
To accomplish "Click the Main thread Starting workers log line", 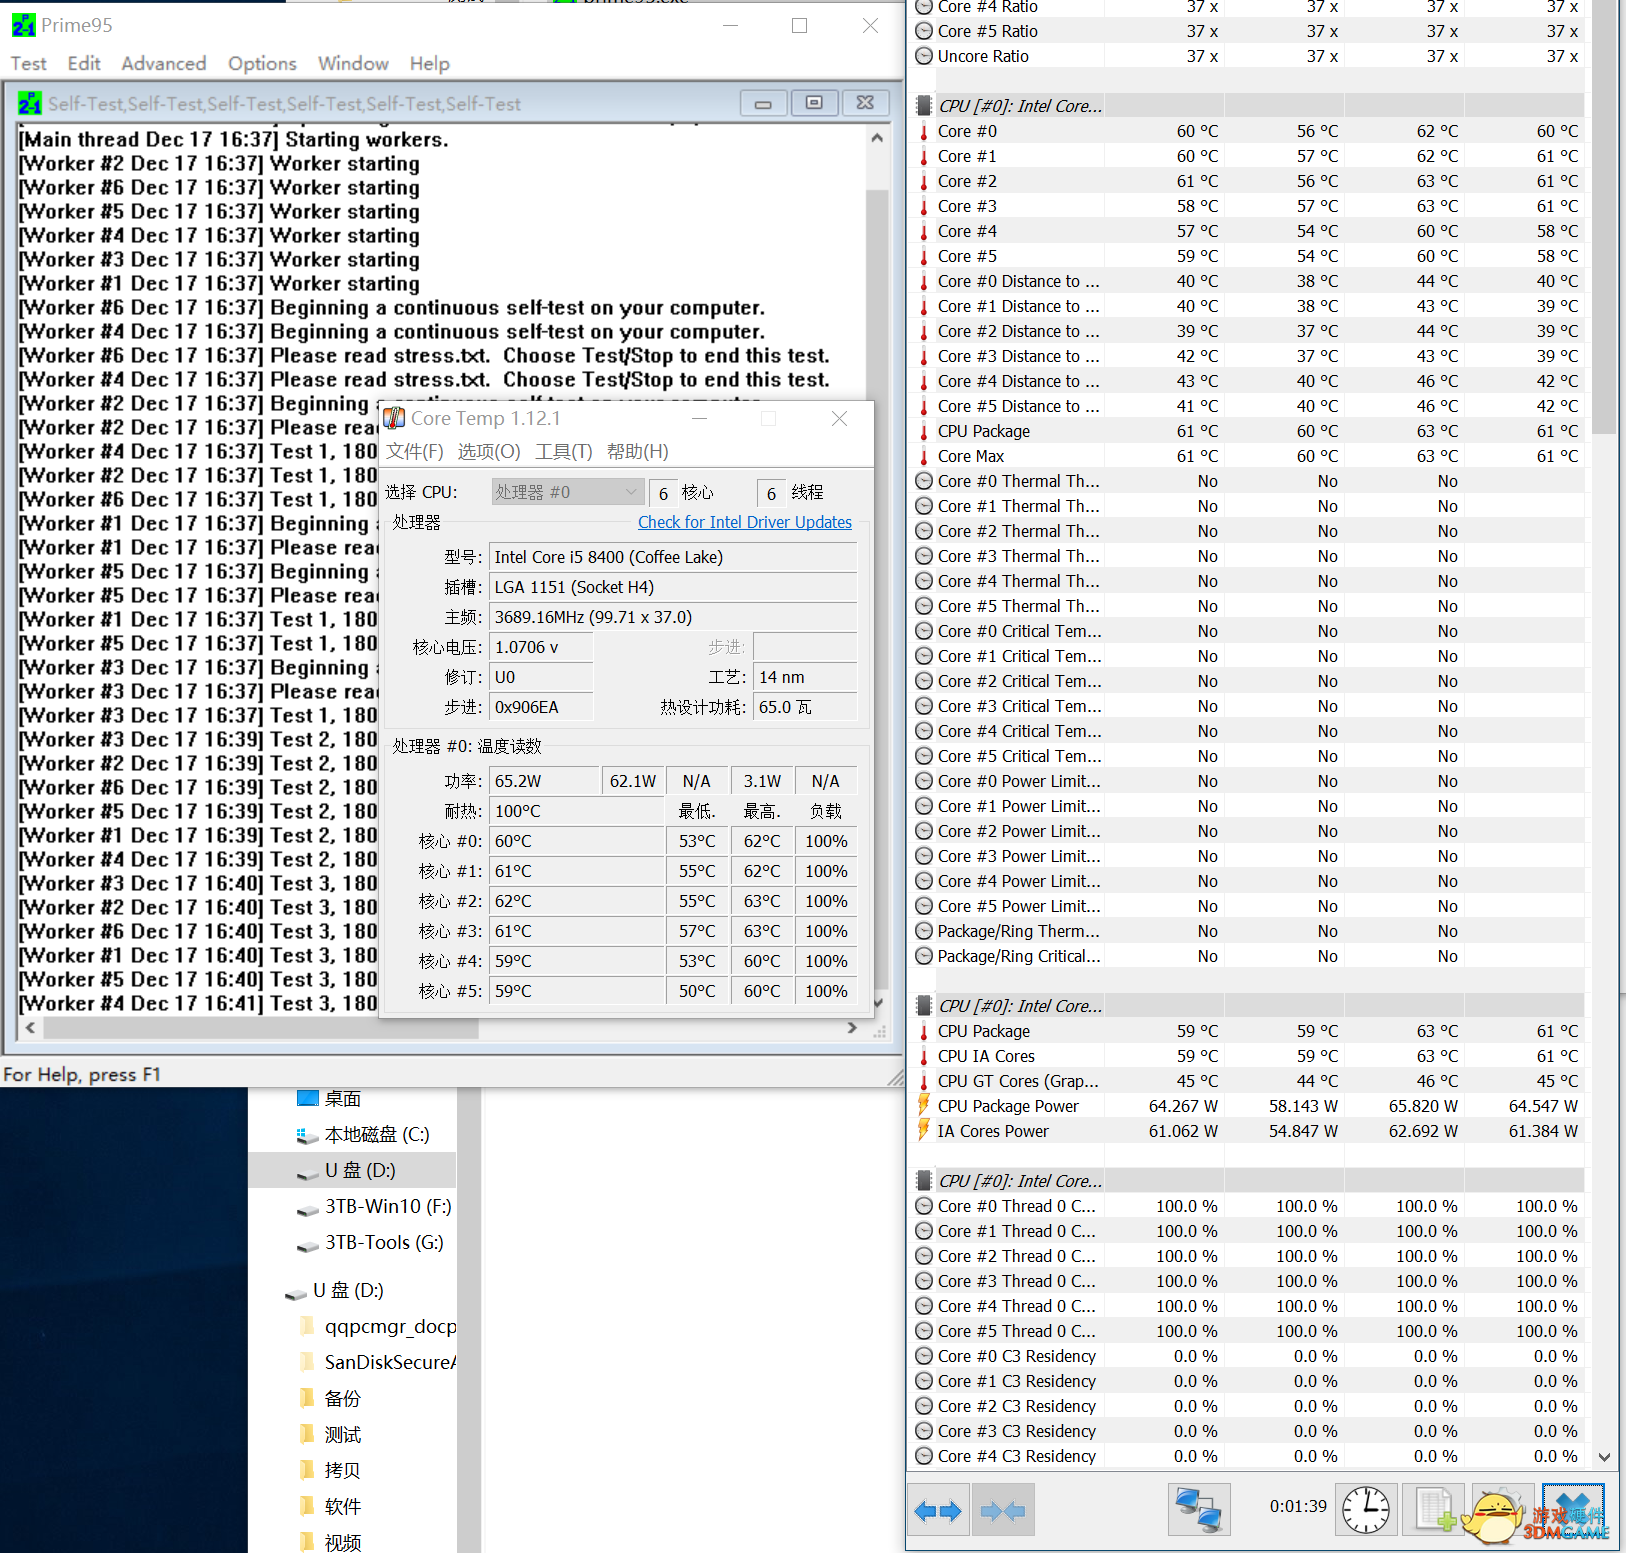I will (x=234, y=139).
